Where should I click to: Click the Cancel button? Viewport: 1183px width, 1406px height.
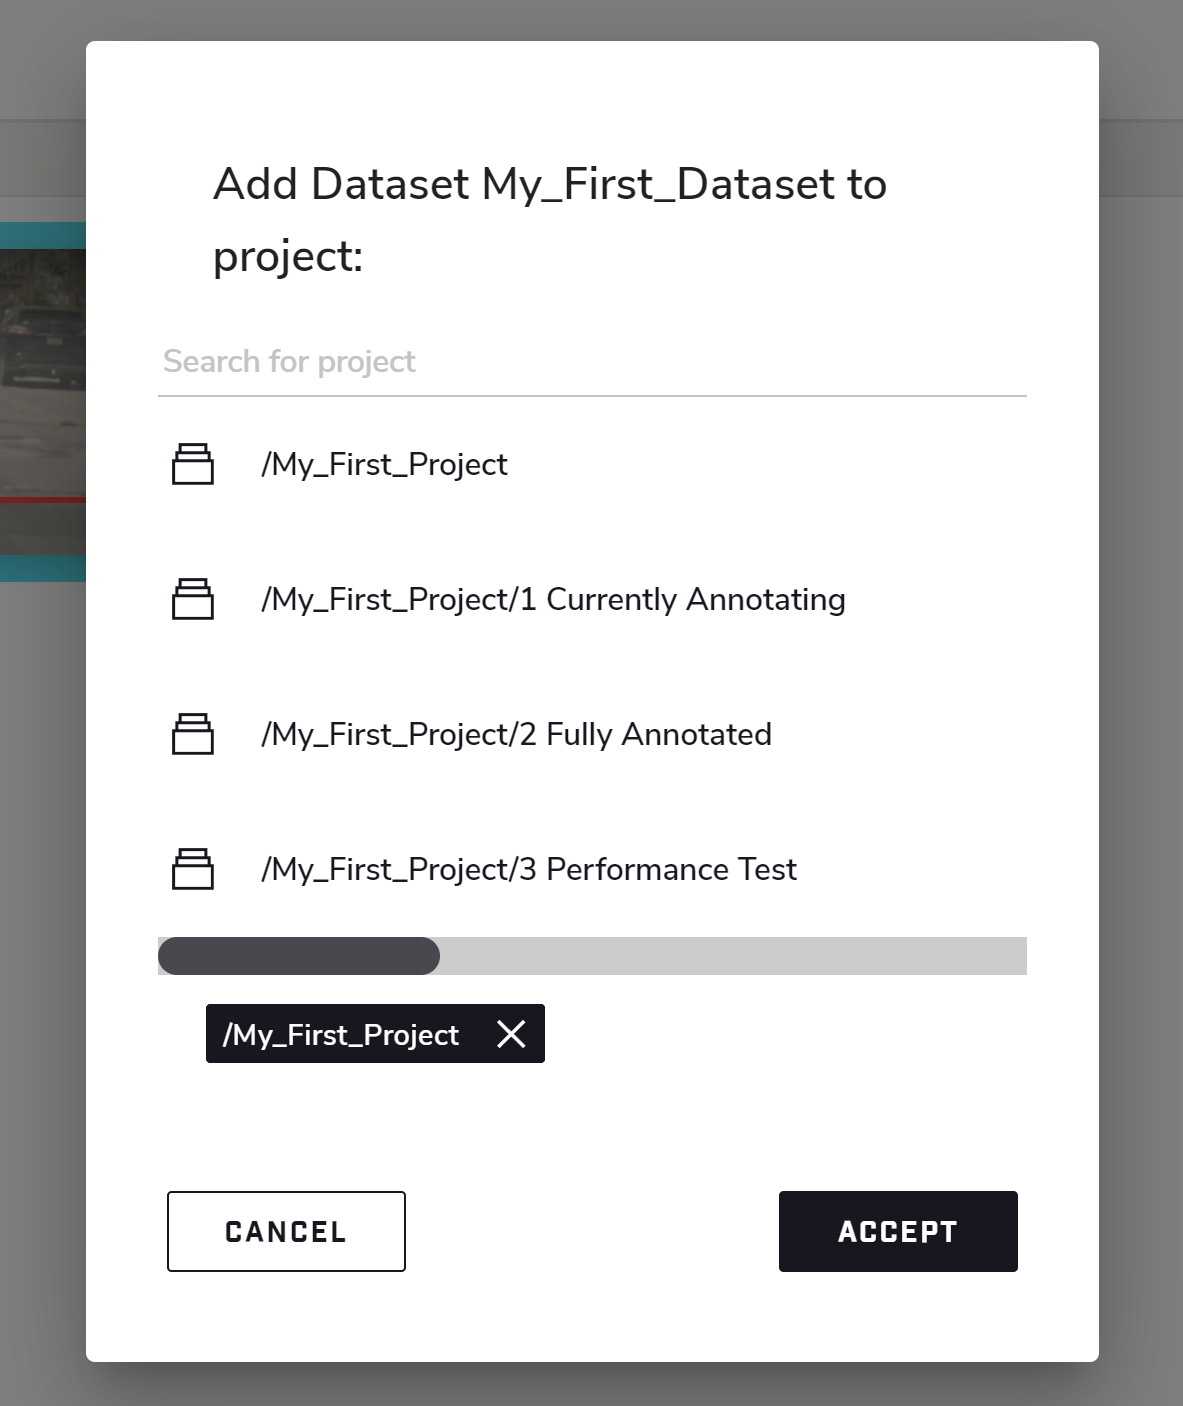285,1231
